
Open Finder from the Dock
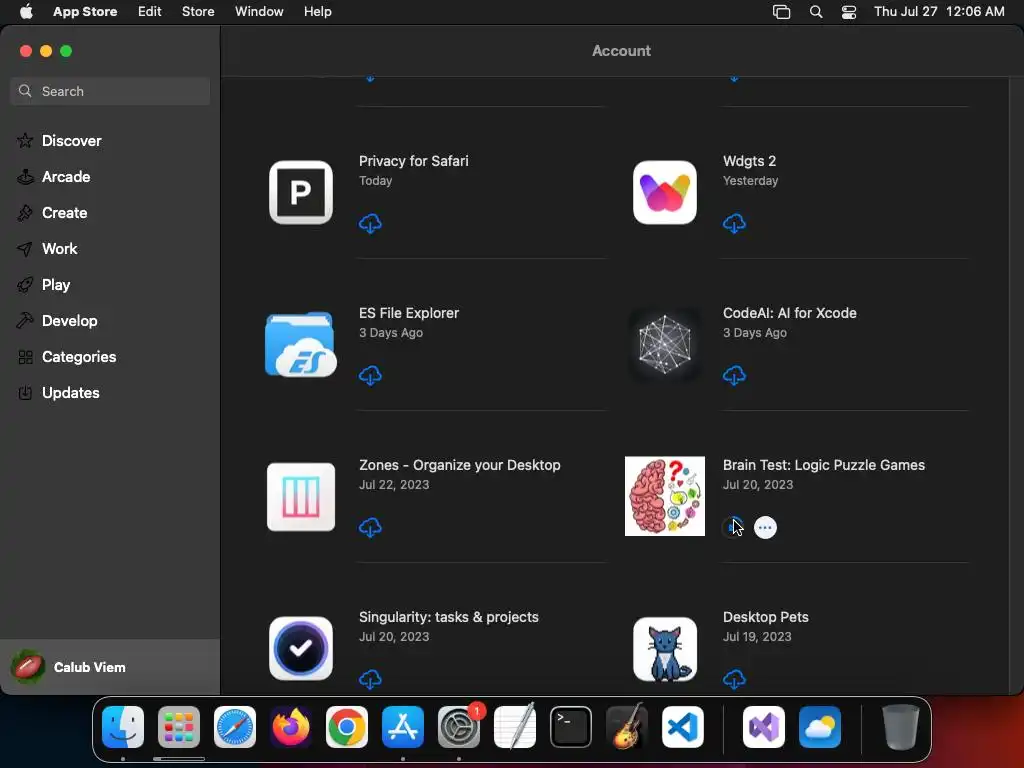(x=123, y=726)
